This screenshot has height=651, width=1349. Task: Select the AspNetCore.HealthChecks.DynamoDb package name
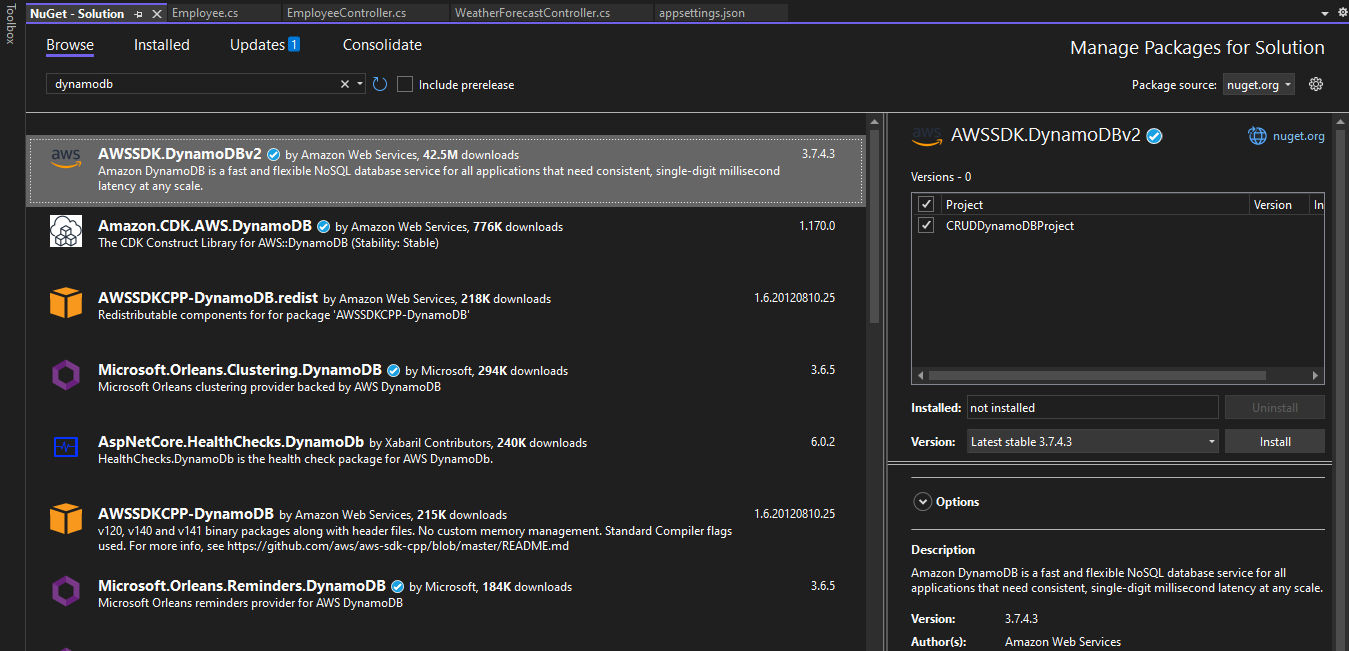coord(231,442)
